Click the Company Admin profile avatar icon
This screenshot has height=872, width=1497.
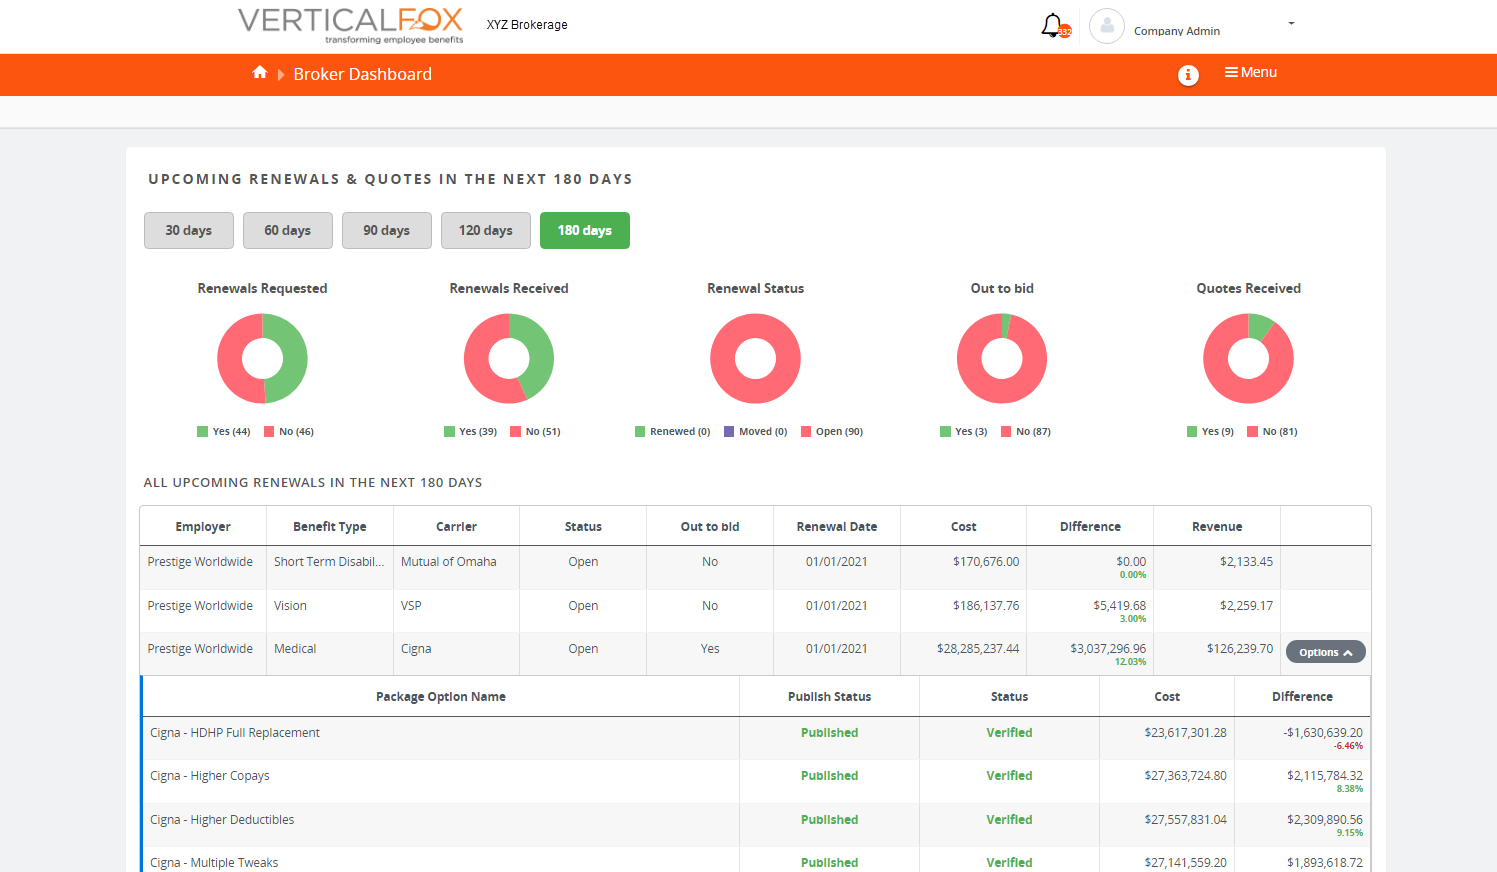(1106, 26)
